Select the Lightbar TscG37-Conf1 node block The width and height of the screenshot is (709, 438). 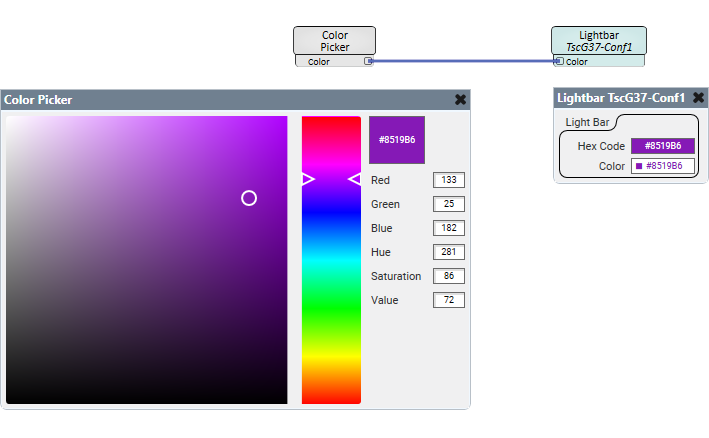click(x=598, y=41)
